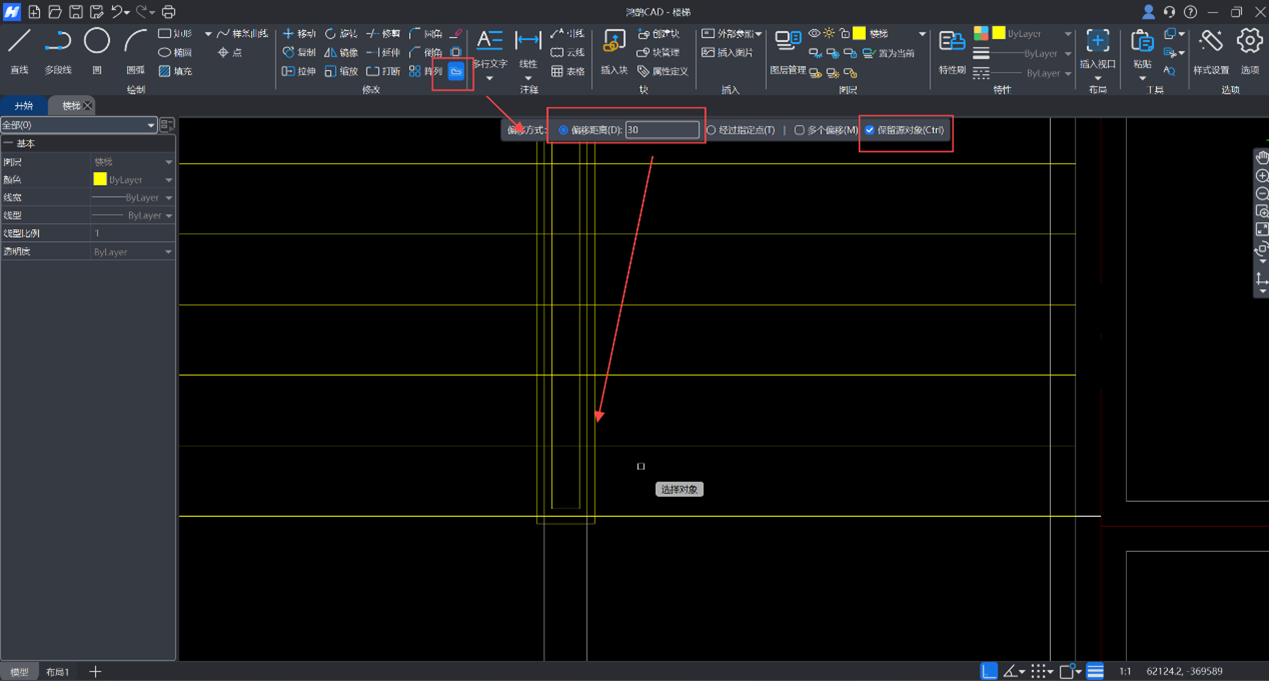Enable the 多个偏移(M) checkbox
This screenshot has width=1269, height=681.
pyautogui.click(x=799, y=130)
